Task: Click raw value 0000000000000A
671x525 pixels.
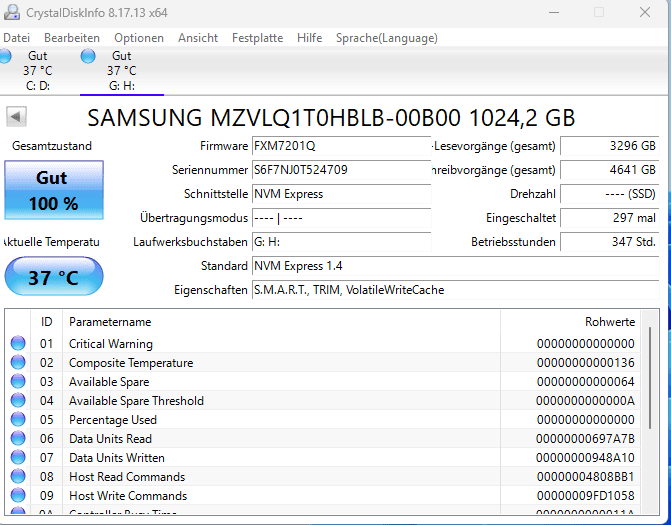Action: (x=585, y=400)
